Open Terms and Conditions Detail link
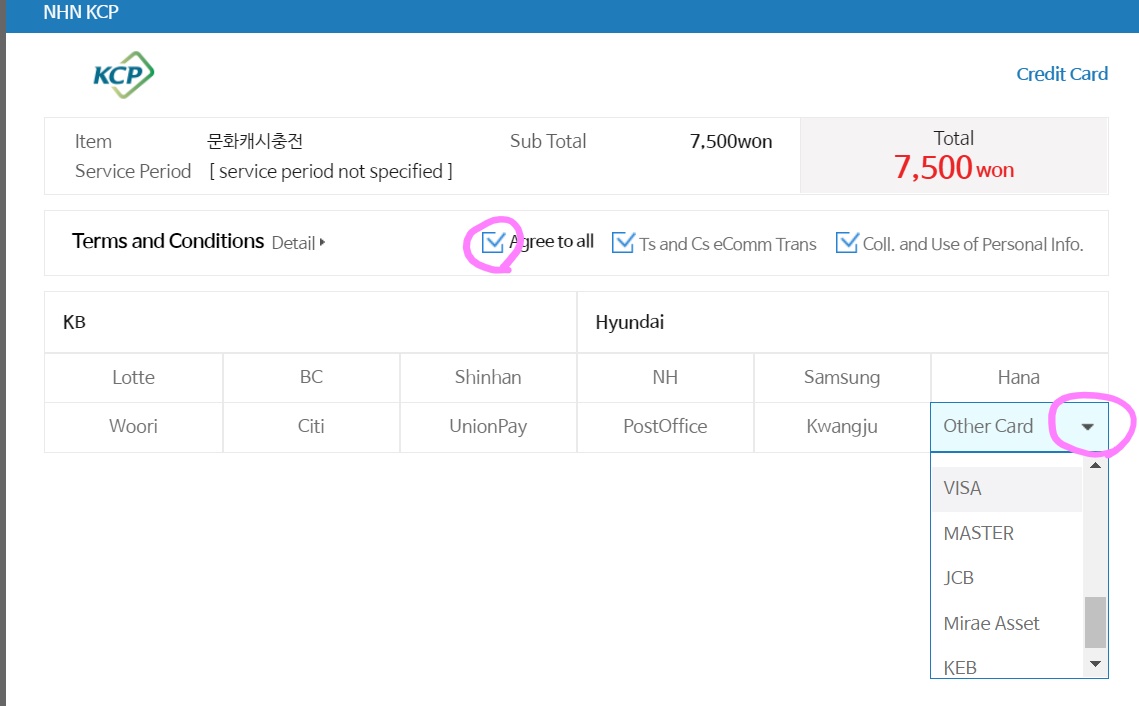Viewport: 1139px width, 706px height. [298, 243]
